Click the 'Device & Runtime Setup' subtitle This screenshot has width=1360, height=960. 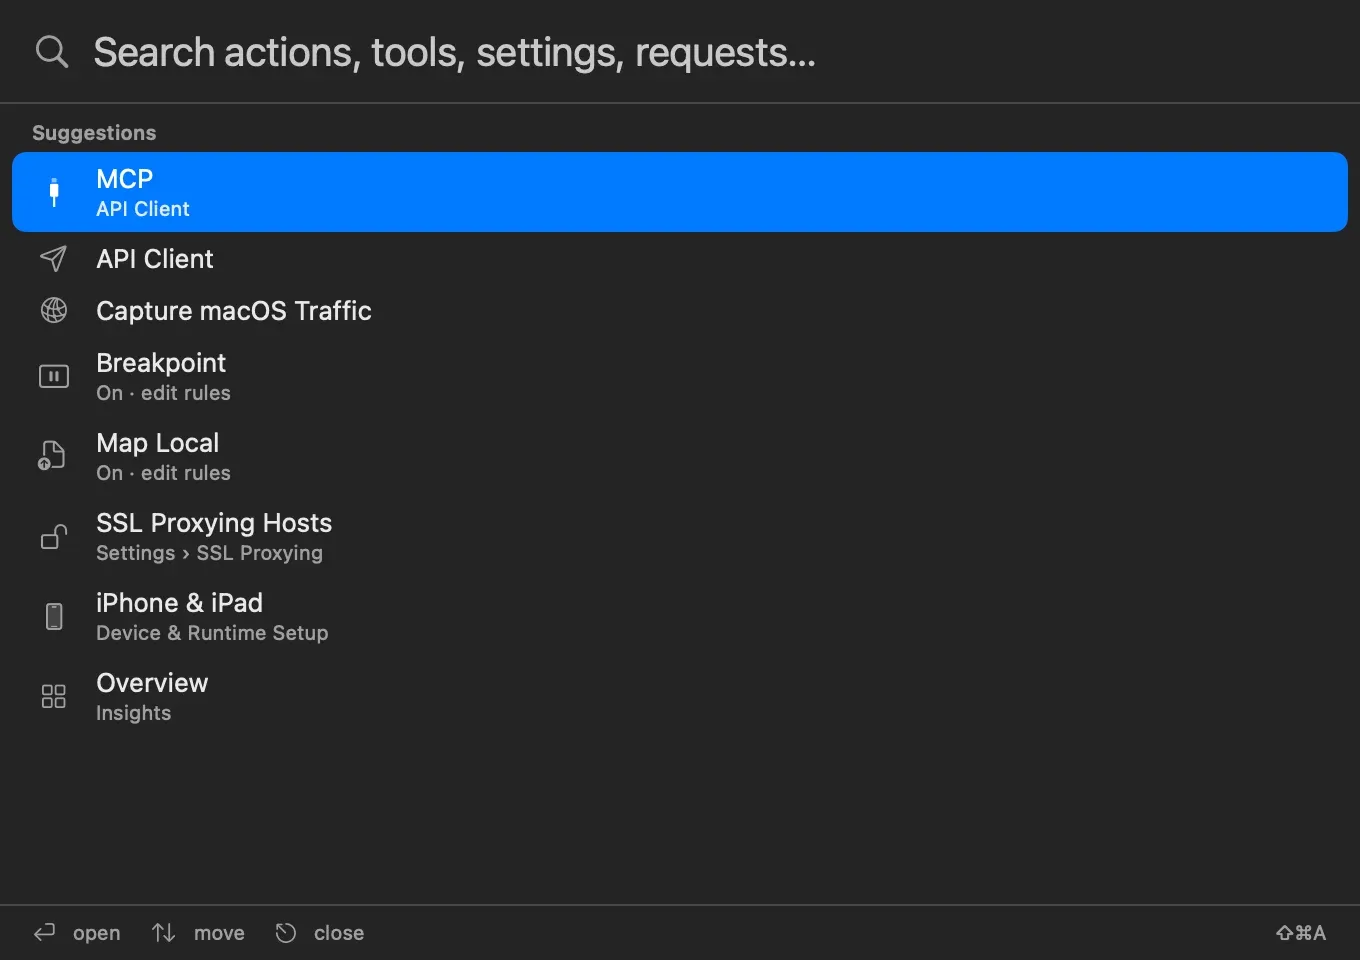[x=212, y=633]
